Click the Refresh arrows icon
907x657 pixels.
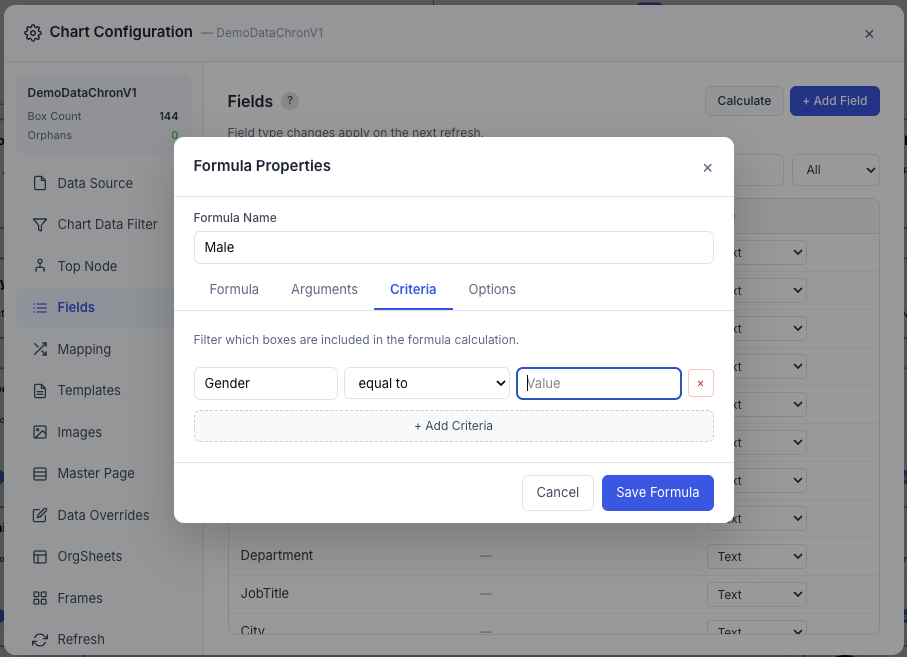coord(40,640)
